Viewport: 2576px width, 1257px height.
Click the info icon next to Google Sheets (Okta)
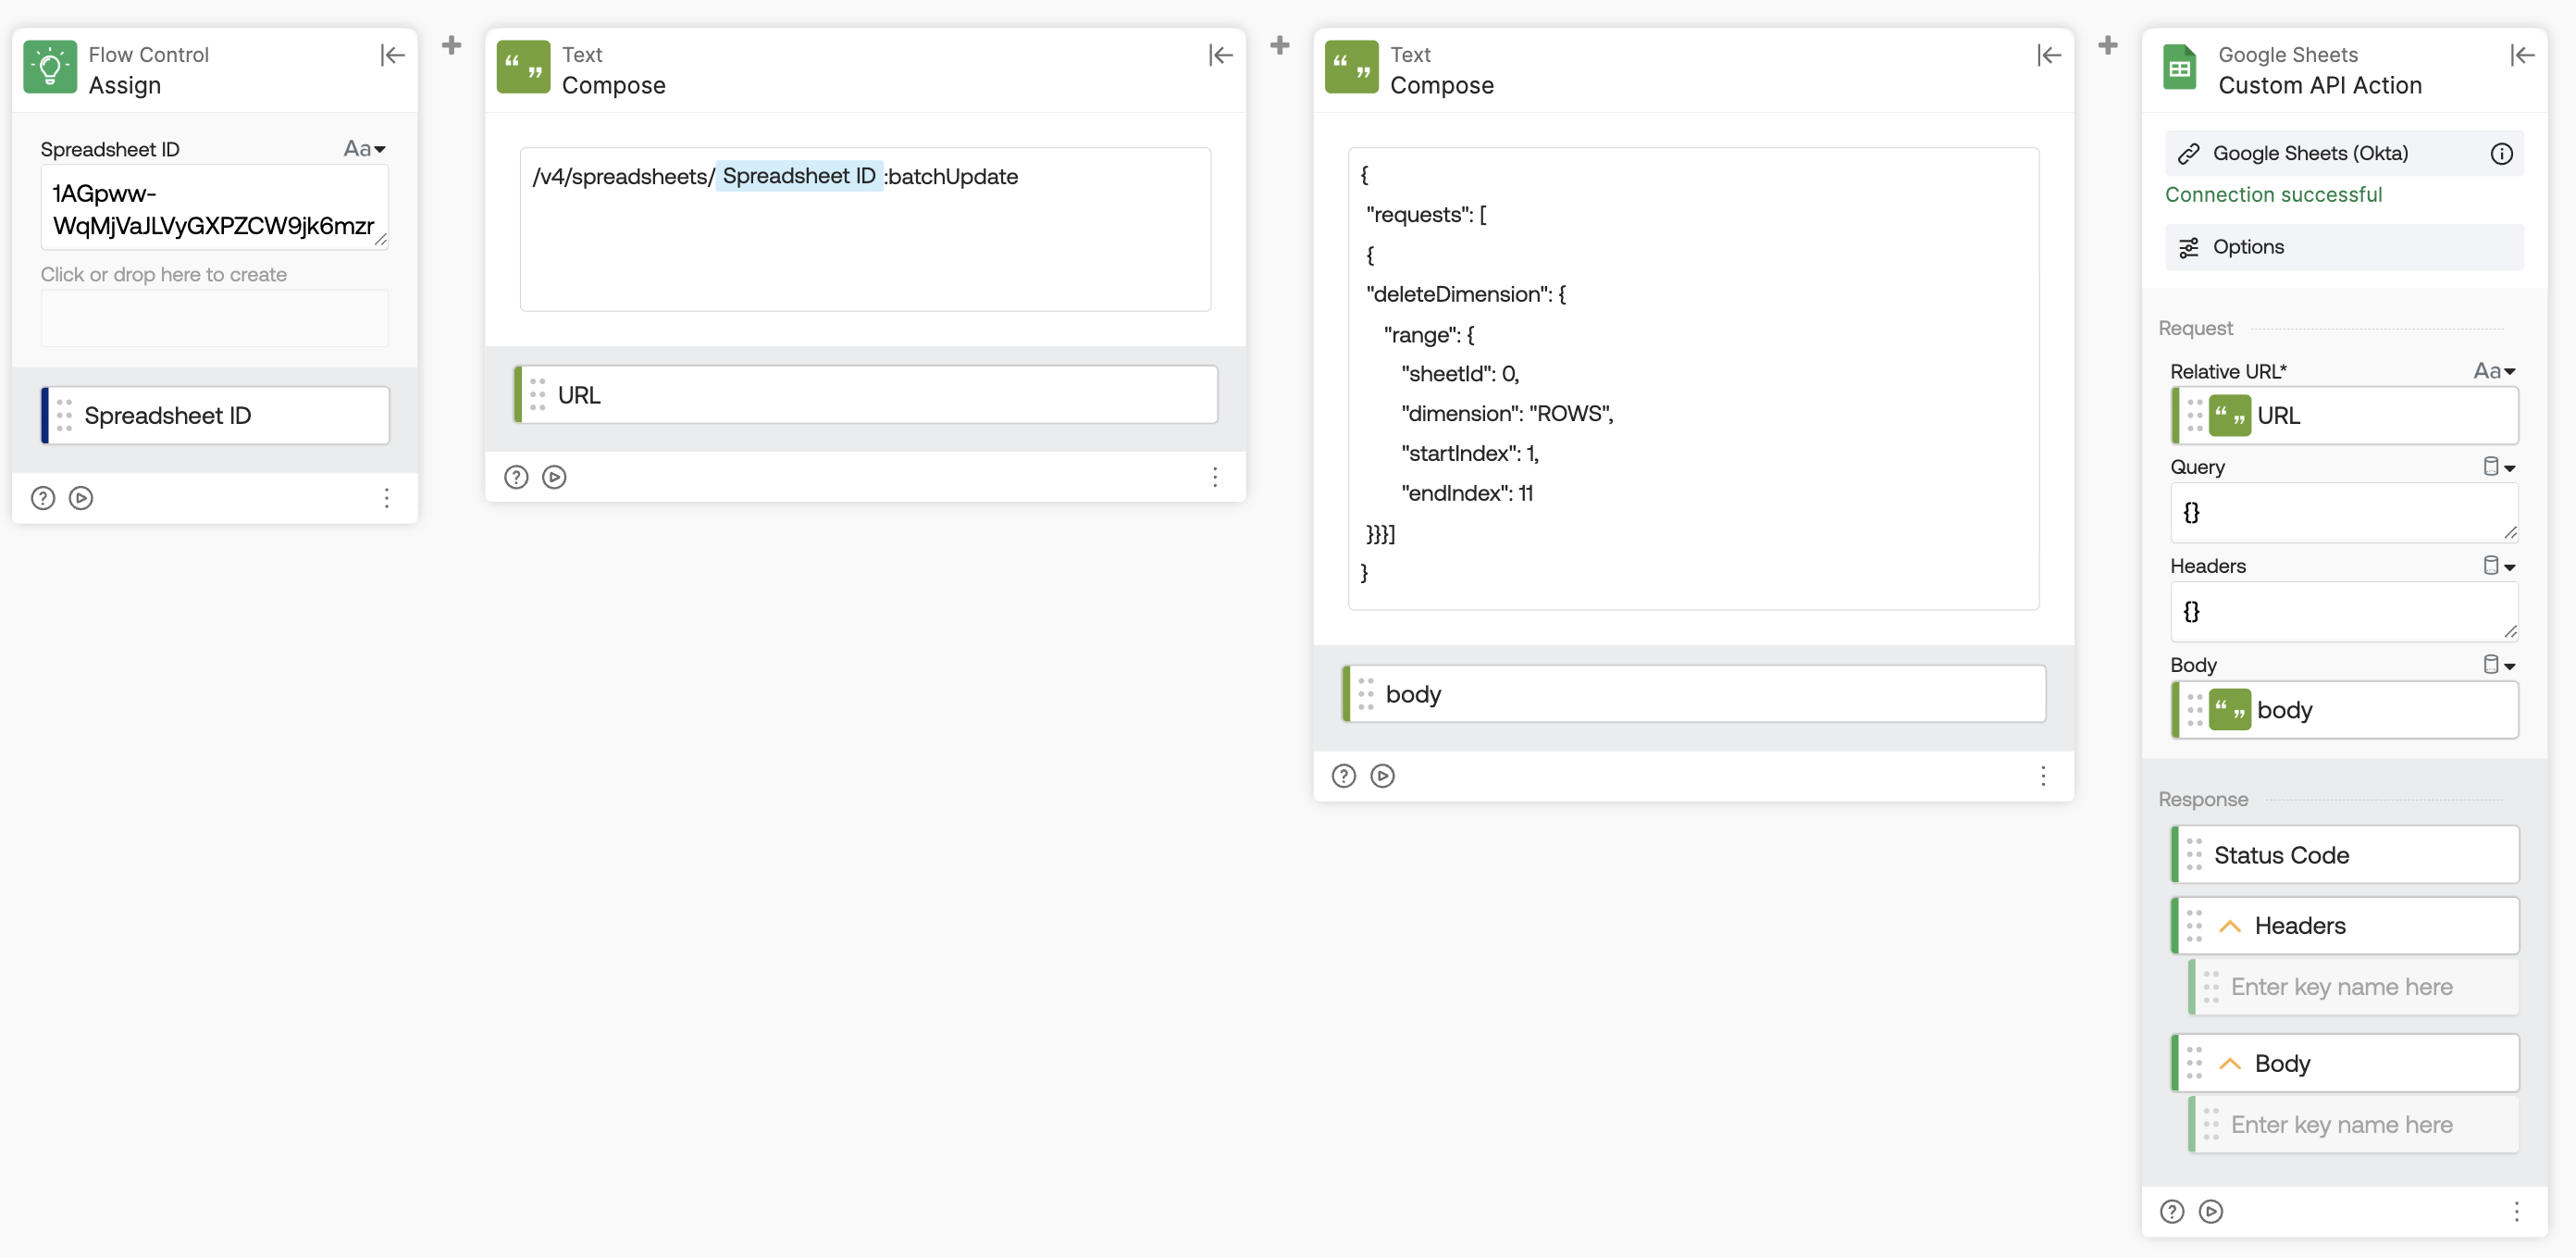point(2500,153)
